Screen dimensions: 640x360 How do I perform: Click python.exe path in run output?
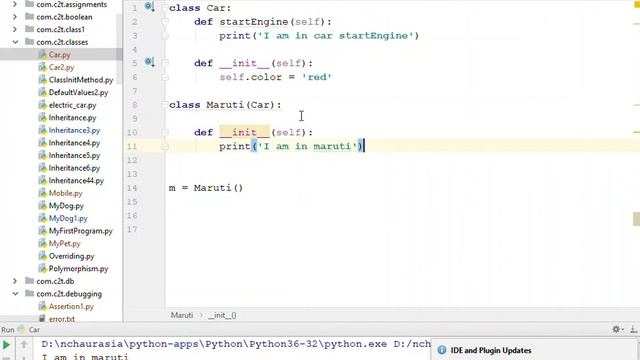click(214, 344)
